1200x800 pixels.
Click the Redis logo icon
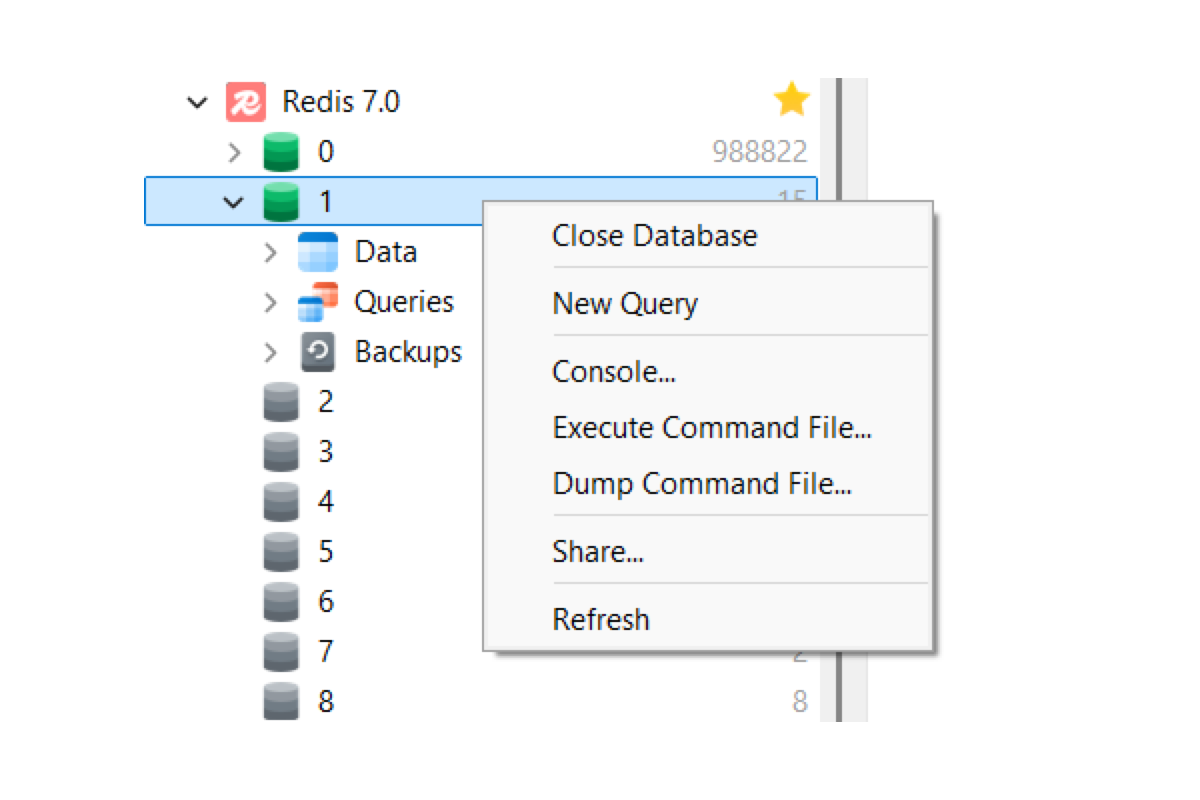245,101
